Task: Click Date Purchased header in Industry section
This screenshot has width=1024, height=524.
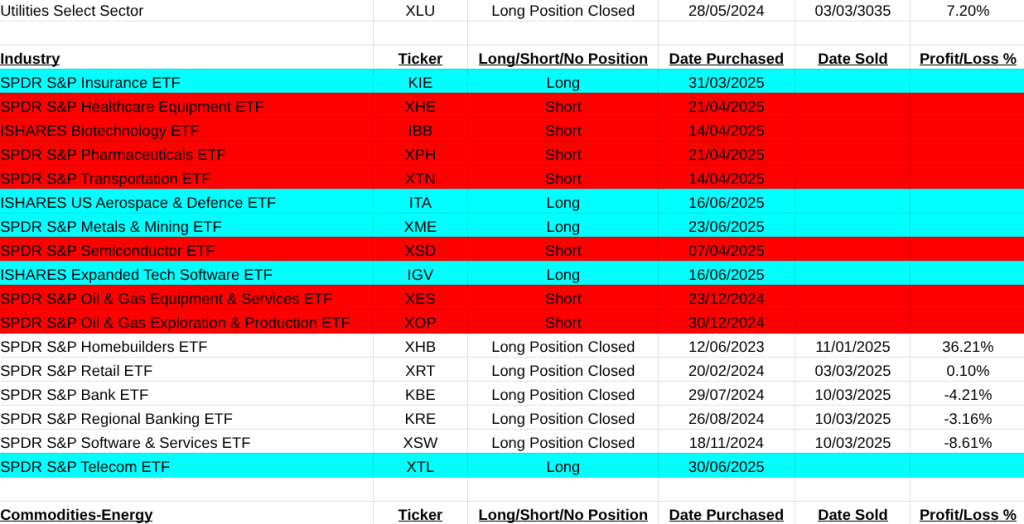Action: (726, 59)
